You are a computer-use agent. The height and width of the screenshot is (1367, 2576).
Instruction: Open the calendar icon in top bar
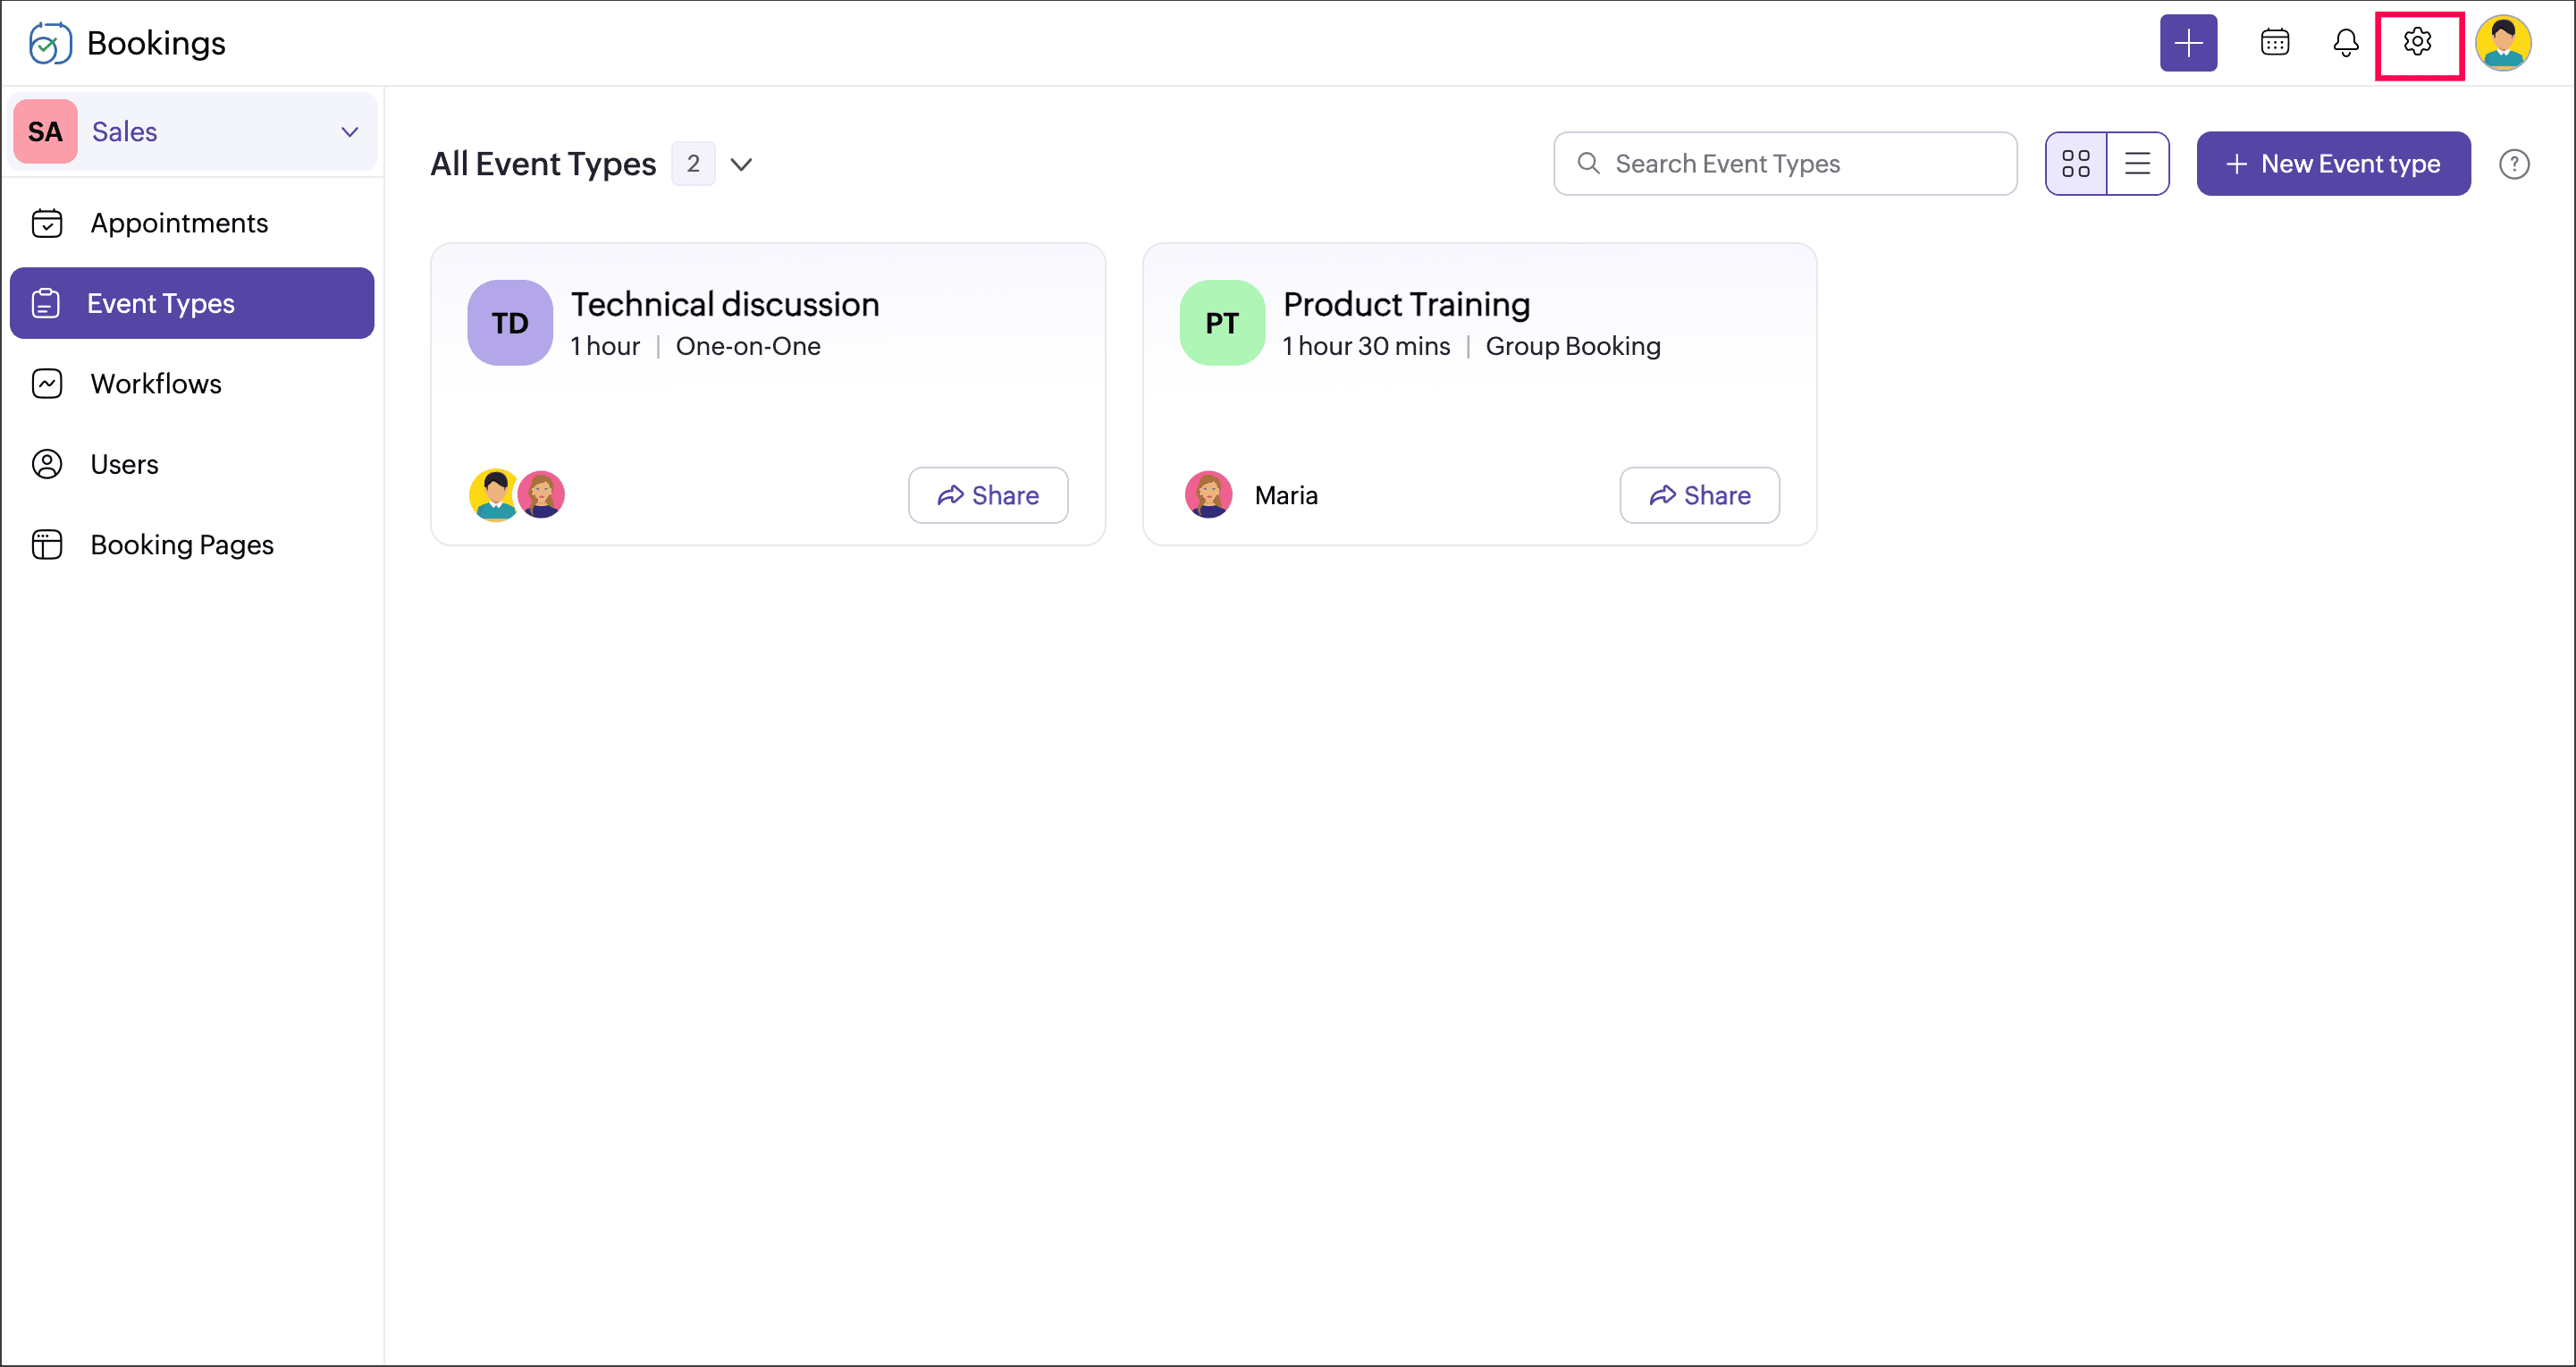coord(2275,43)
